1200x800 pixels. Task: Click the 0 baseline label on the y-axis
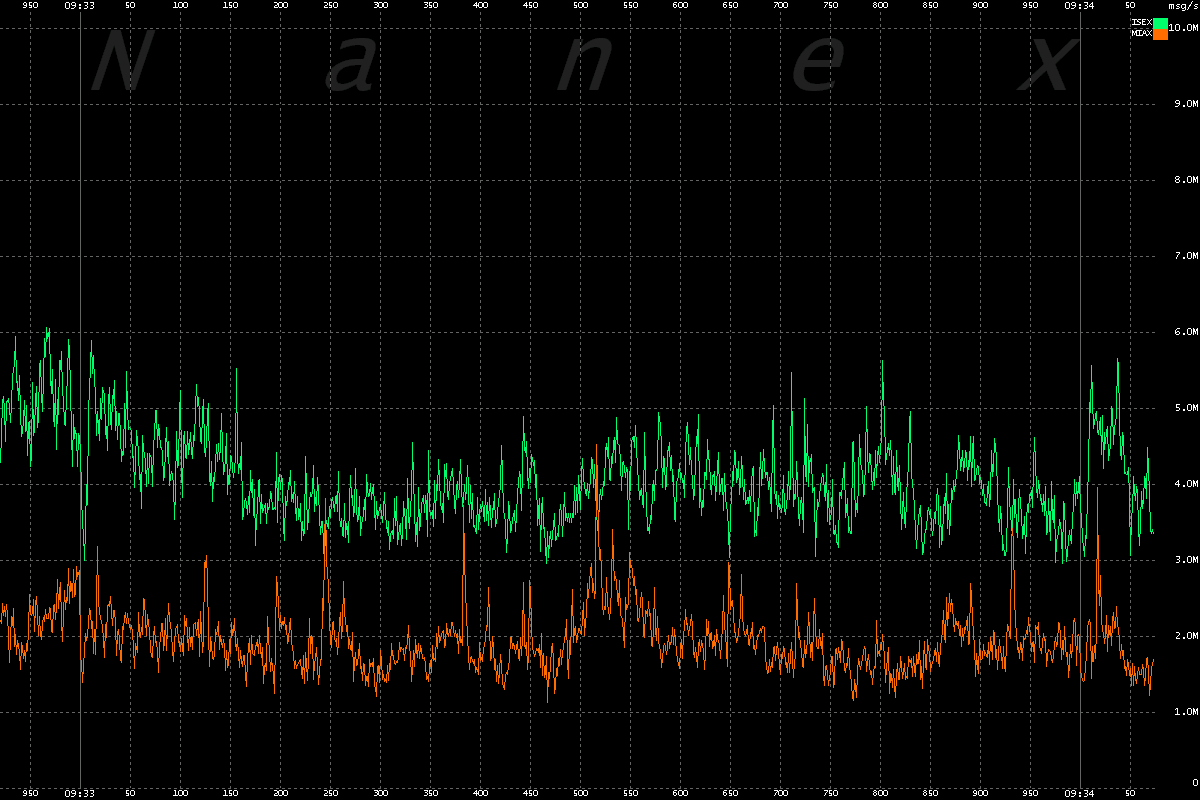coord(1194,782)
